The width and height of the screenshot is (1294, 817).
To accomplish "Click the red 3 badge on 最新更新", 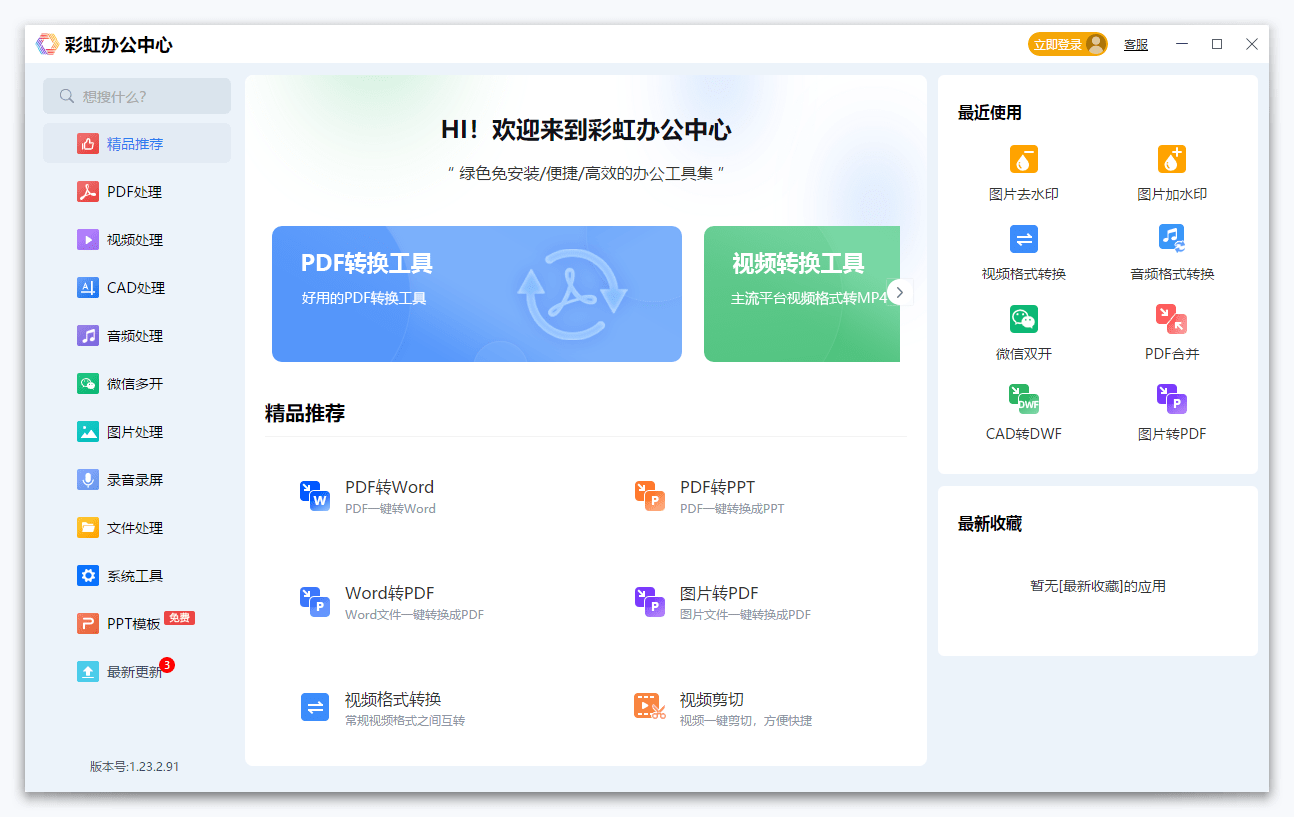I will point(167,664).
